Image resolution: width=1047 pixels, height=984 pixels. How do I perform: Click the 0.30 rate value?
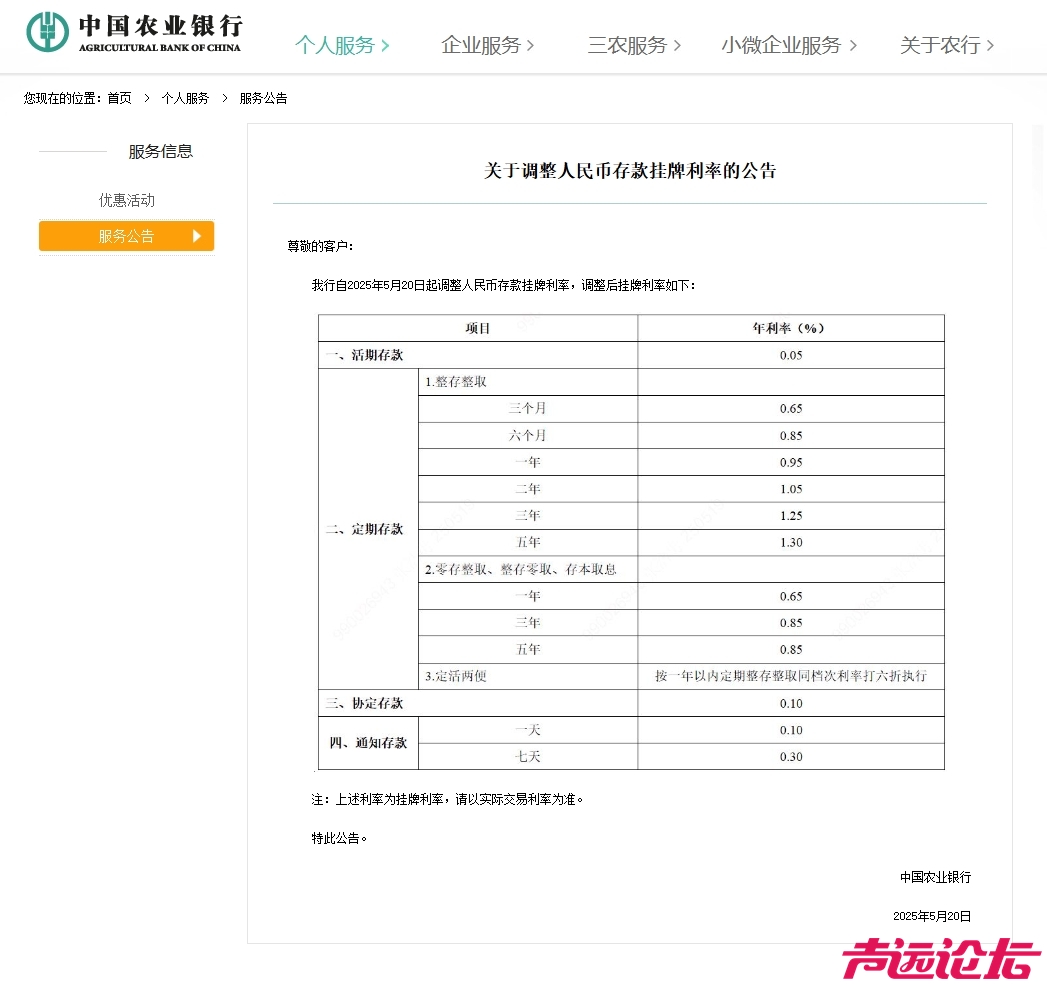coord(791,757)
